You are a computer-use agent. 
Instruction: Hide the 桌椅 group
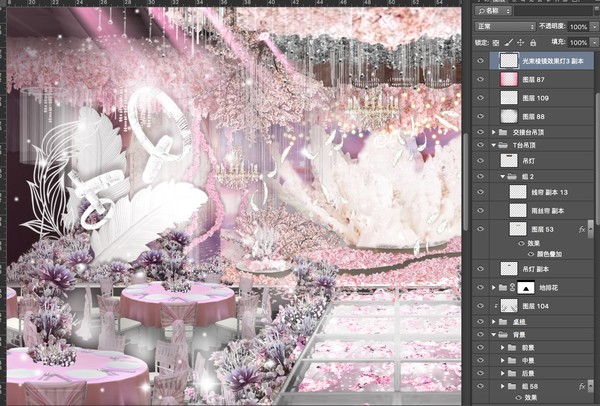pyautogui.click(x=481, y=322)
